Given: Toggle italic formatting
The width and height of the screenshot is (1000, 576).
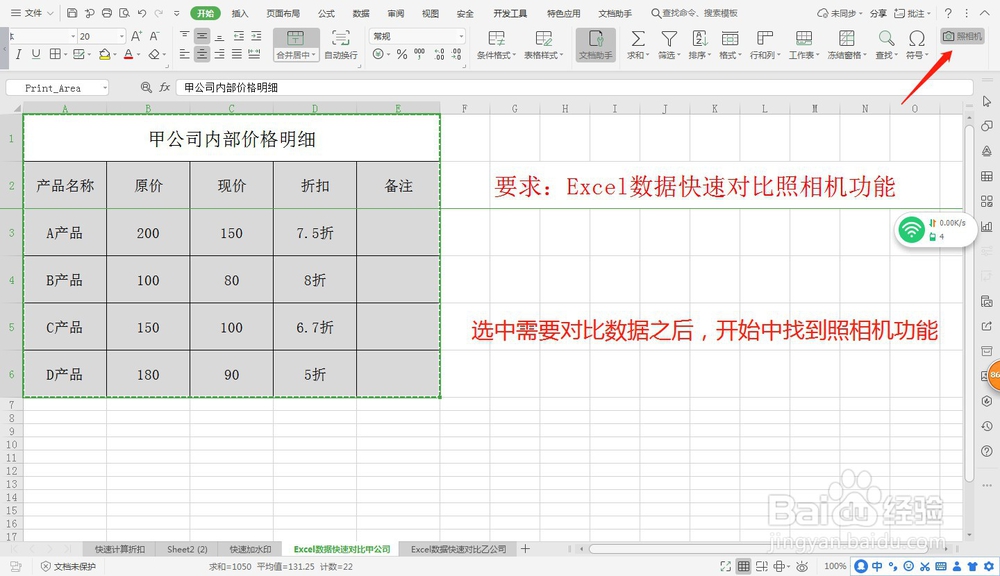Looking at the screenshot, I should click(x=18, y=54).
